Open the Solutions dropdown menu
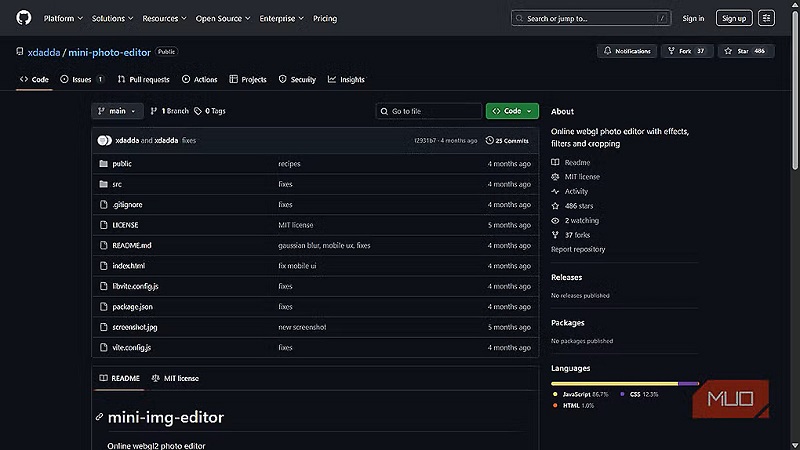 pyautogui.click(x=112, y=18)
